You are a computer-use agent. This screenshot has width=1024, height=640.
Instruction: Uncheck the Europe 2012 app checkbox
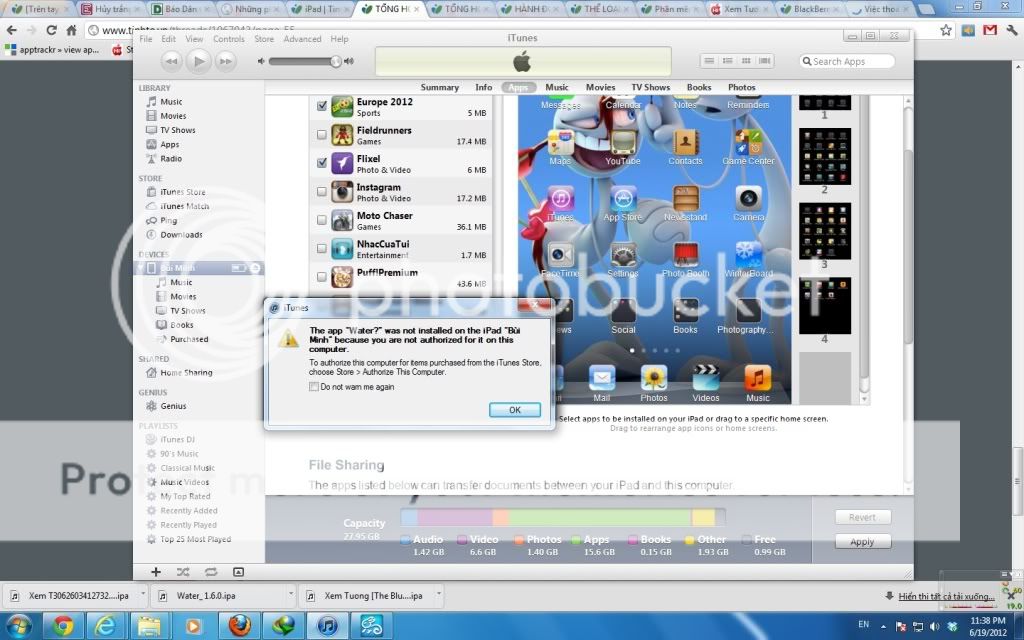pos(321,106)
